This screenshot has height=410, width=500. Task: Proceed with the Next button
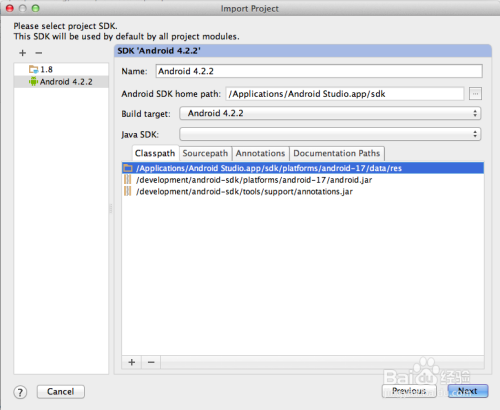(468, 391)
